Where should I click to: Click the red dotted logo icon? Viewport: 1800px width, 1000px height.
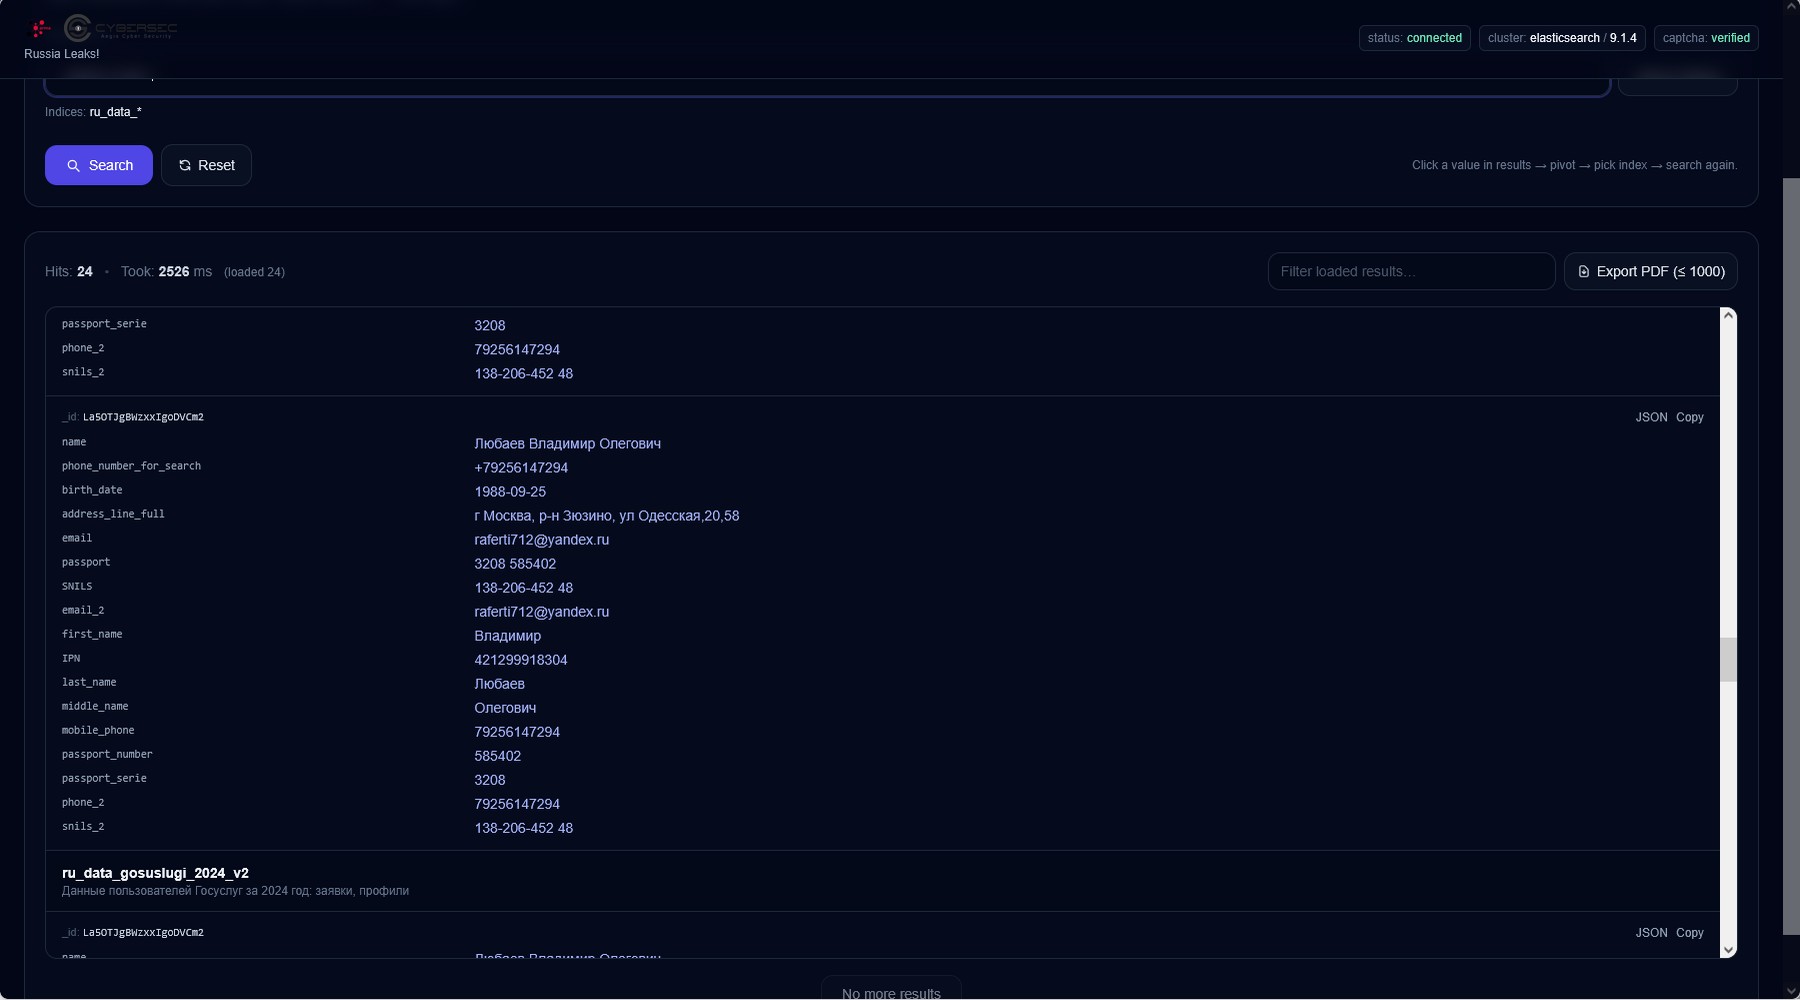pyautogui.click(x=41, y=28)
